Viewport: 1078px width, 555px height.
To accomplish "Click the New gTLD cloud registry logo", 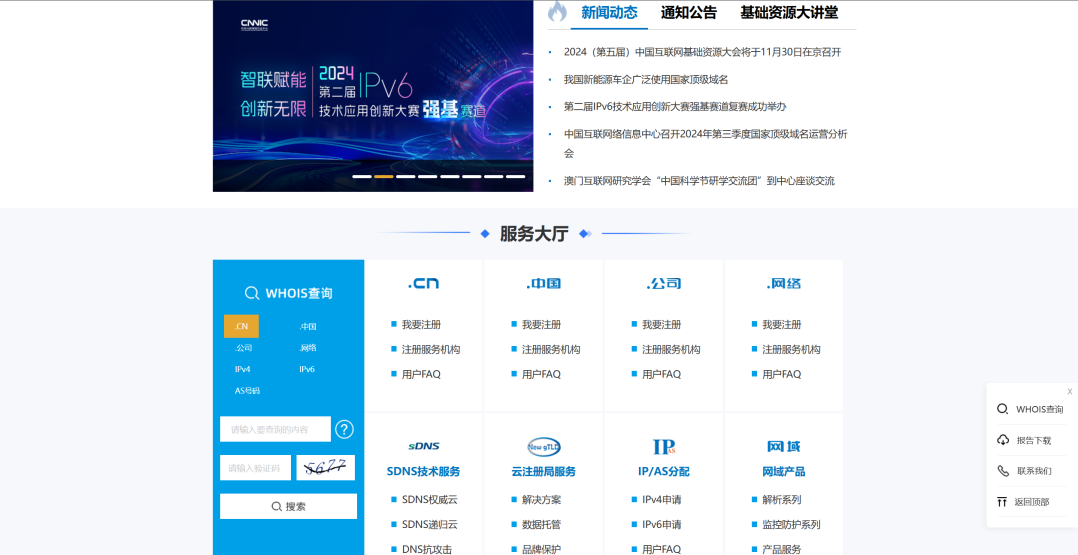I will click(x=543, y=446).
